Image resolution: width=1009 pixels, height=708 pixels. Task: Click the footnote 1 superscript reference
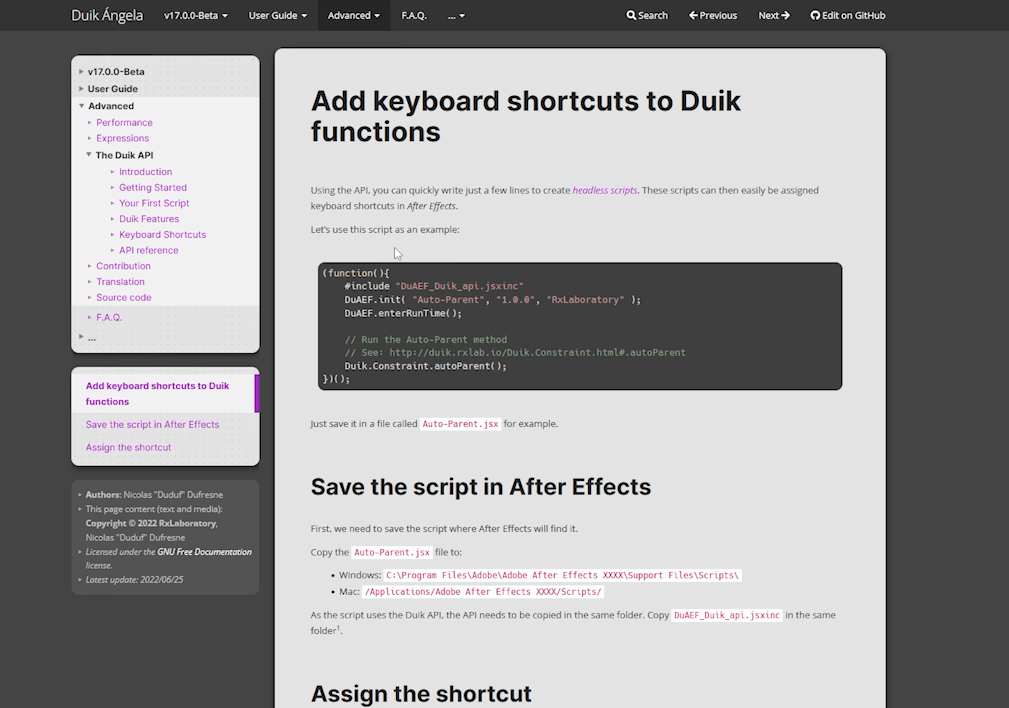pos(339,628)
